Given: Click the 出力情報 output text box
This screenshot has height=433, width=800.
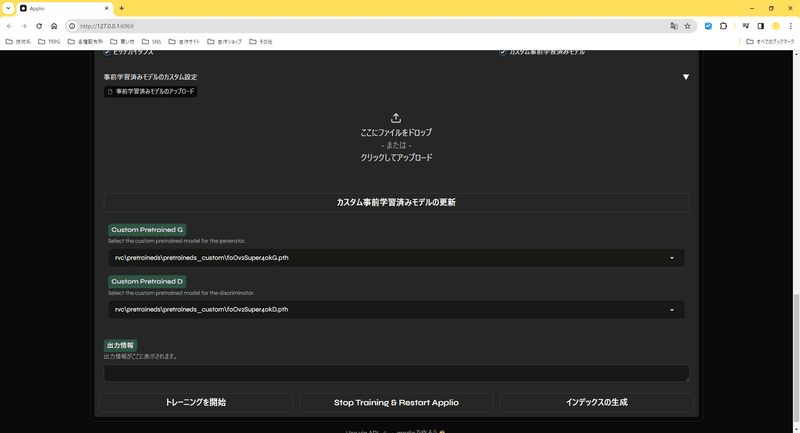Looking at the screenshot, I should point(396,373).
